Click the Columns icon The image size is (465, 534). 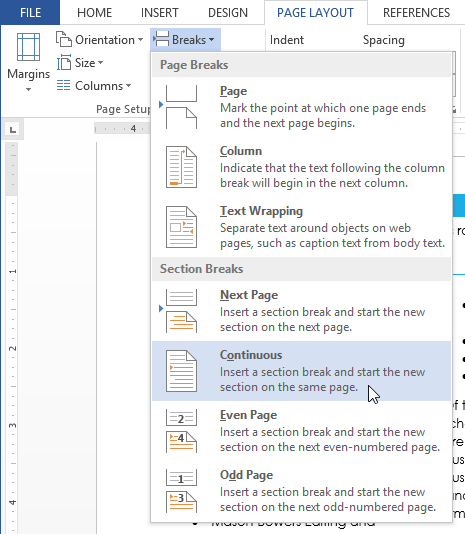coord(64,85)
